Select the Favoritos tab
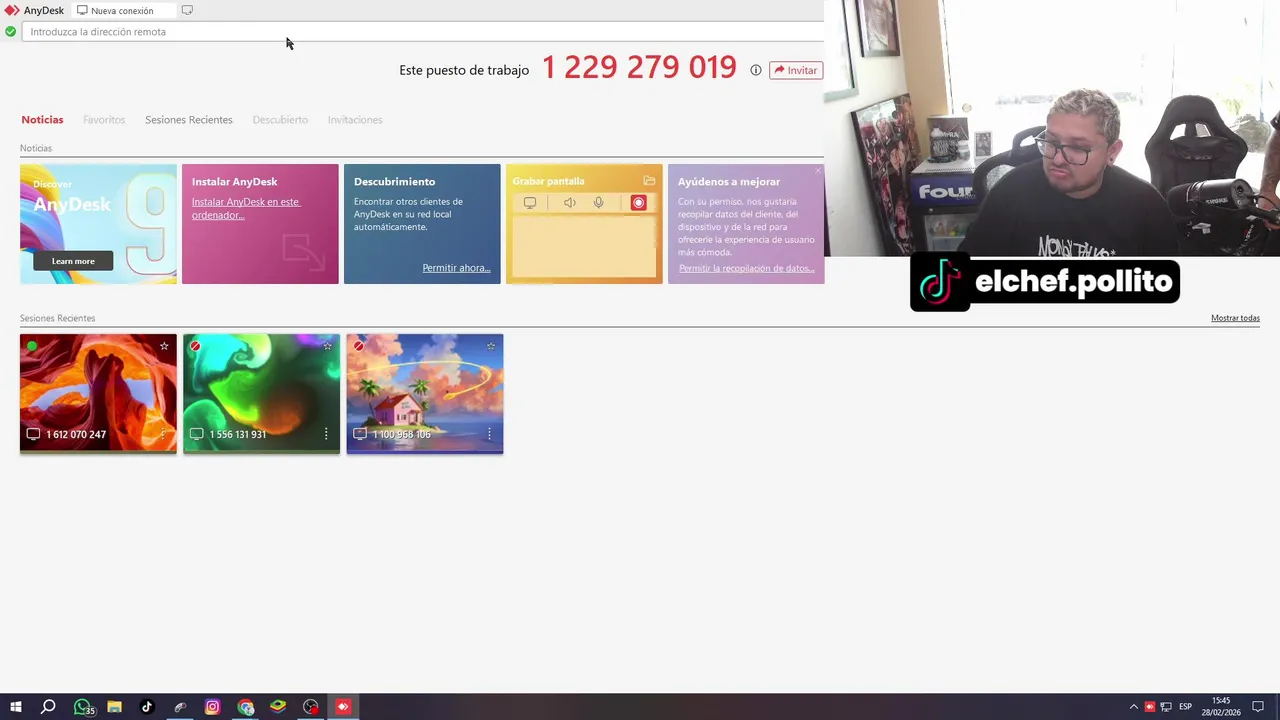 tap(104, 120)
